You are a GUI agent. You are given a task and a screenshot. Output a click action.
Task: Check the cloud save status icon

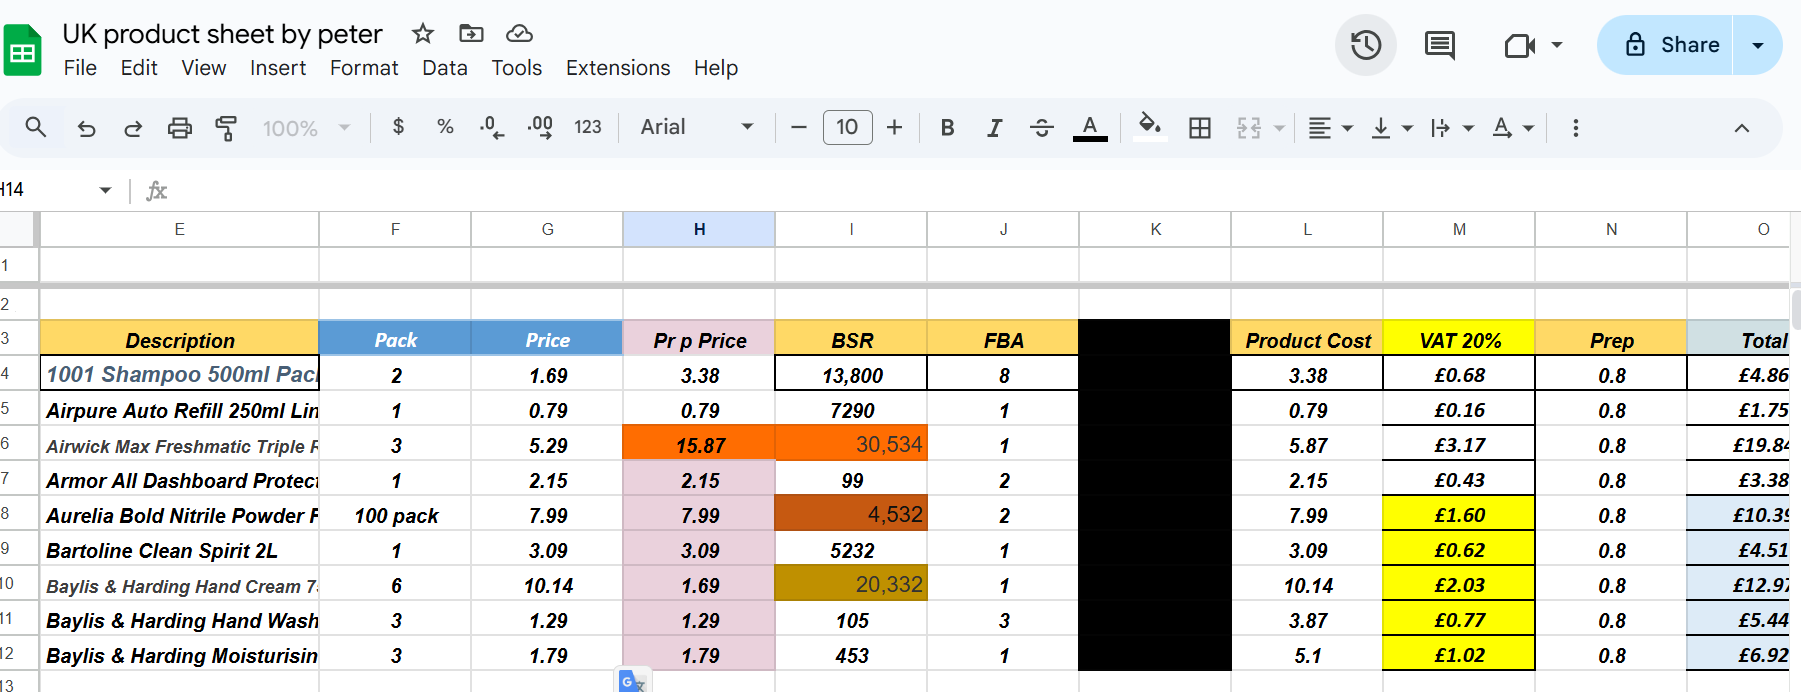click(x=519, y=34)
